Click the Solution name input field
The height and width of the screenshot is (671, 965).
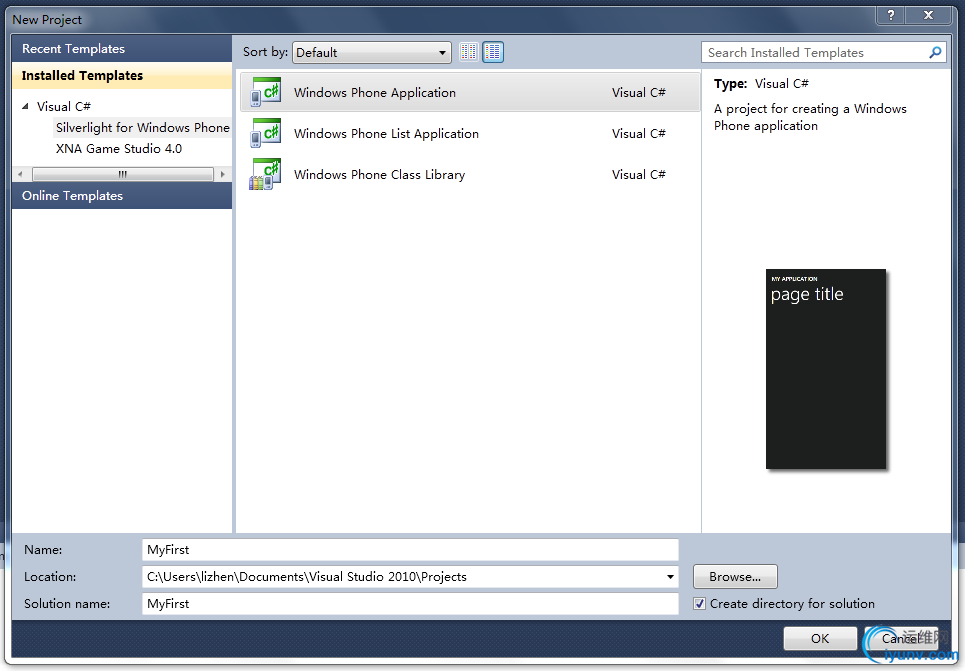tap(410, 604)
